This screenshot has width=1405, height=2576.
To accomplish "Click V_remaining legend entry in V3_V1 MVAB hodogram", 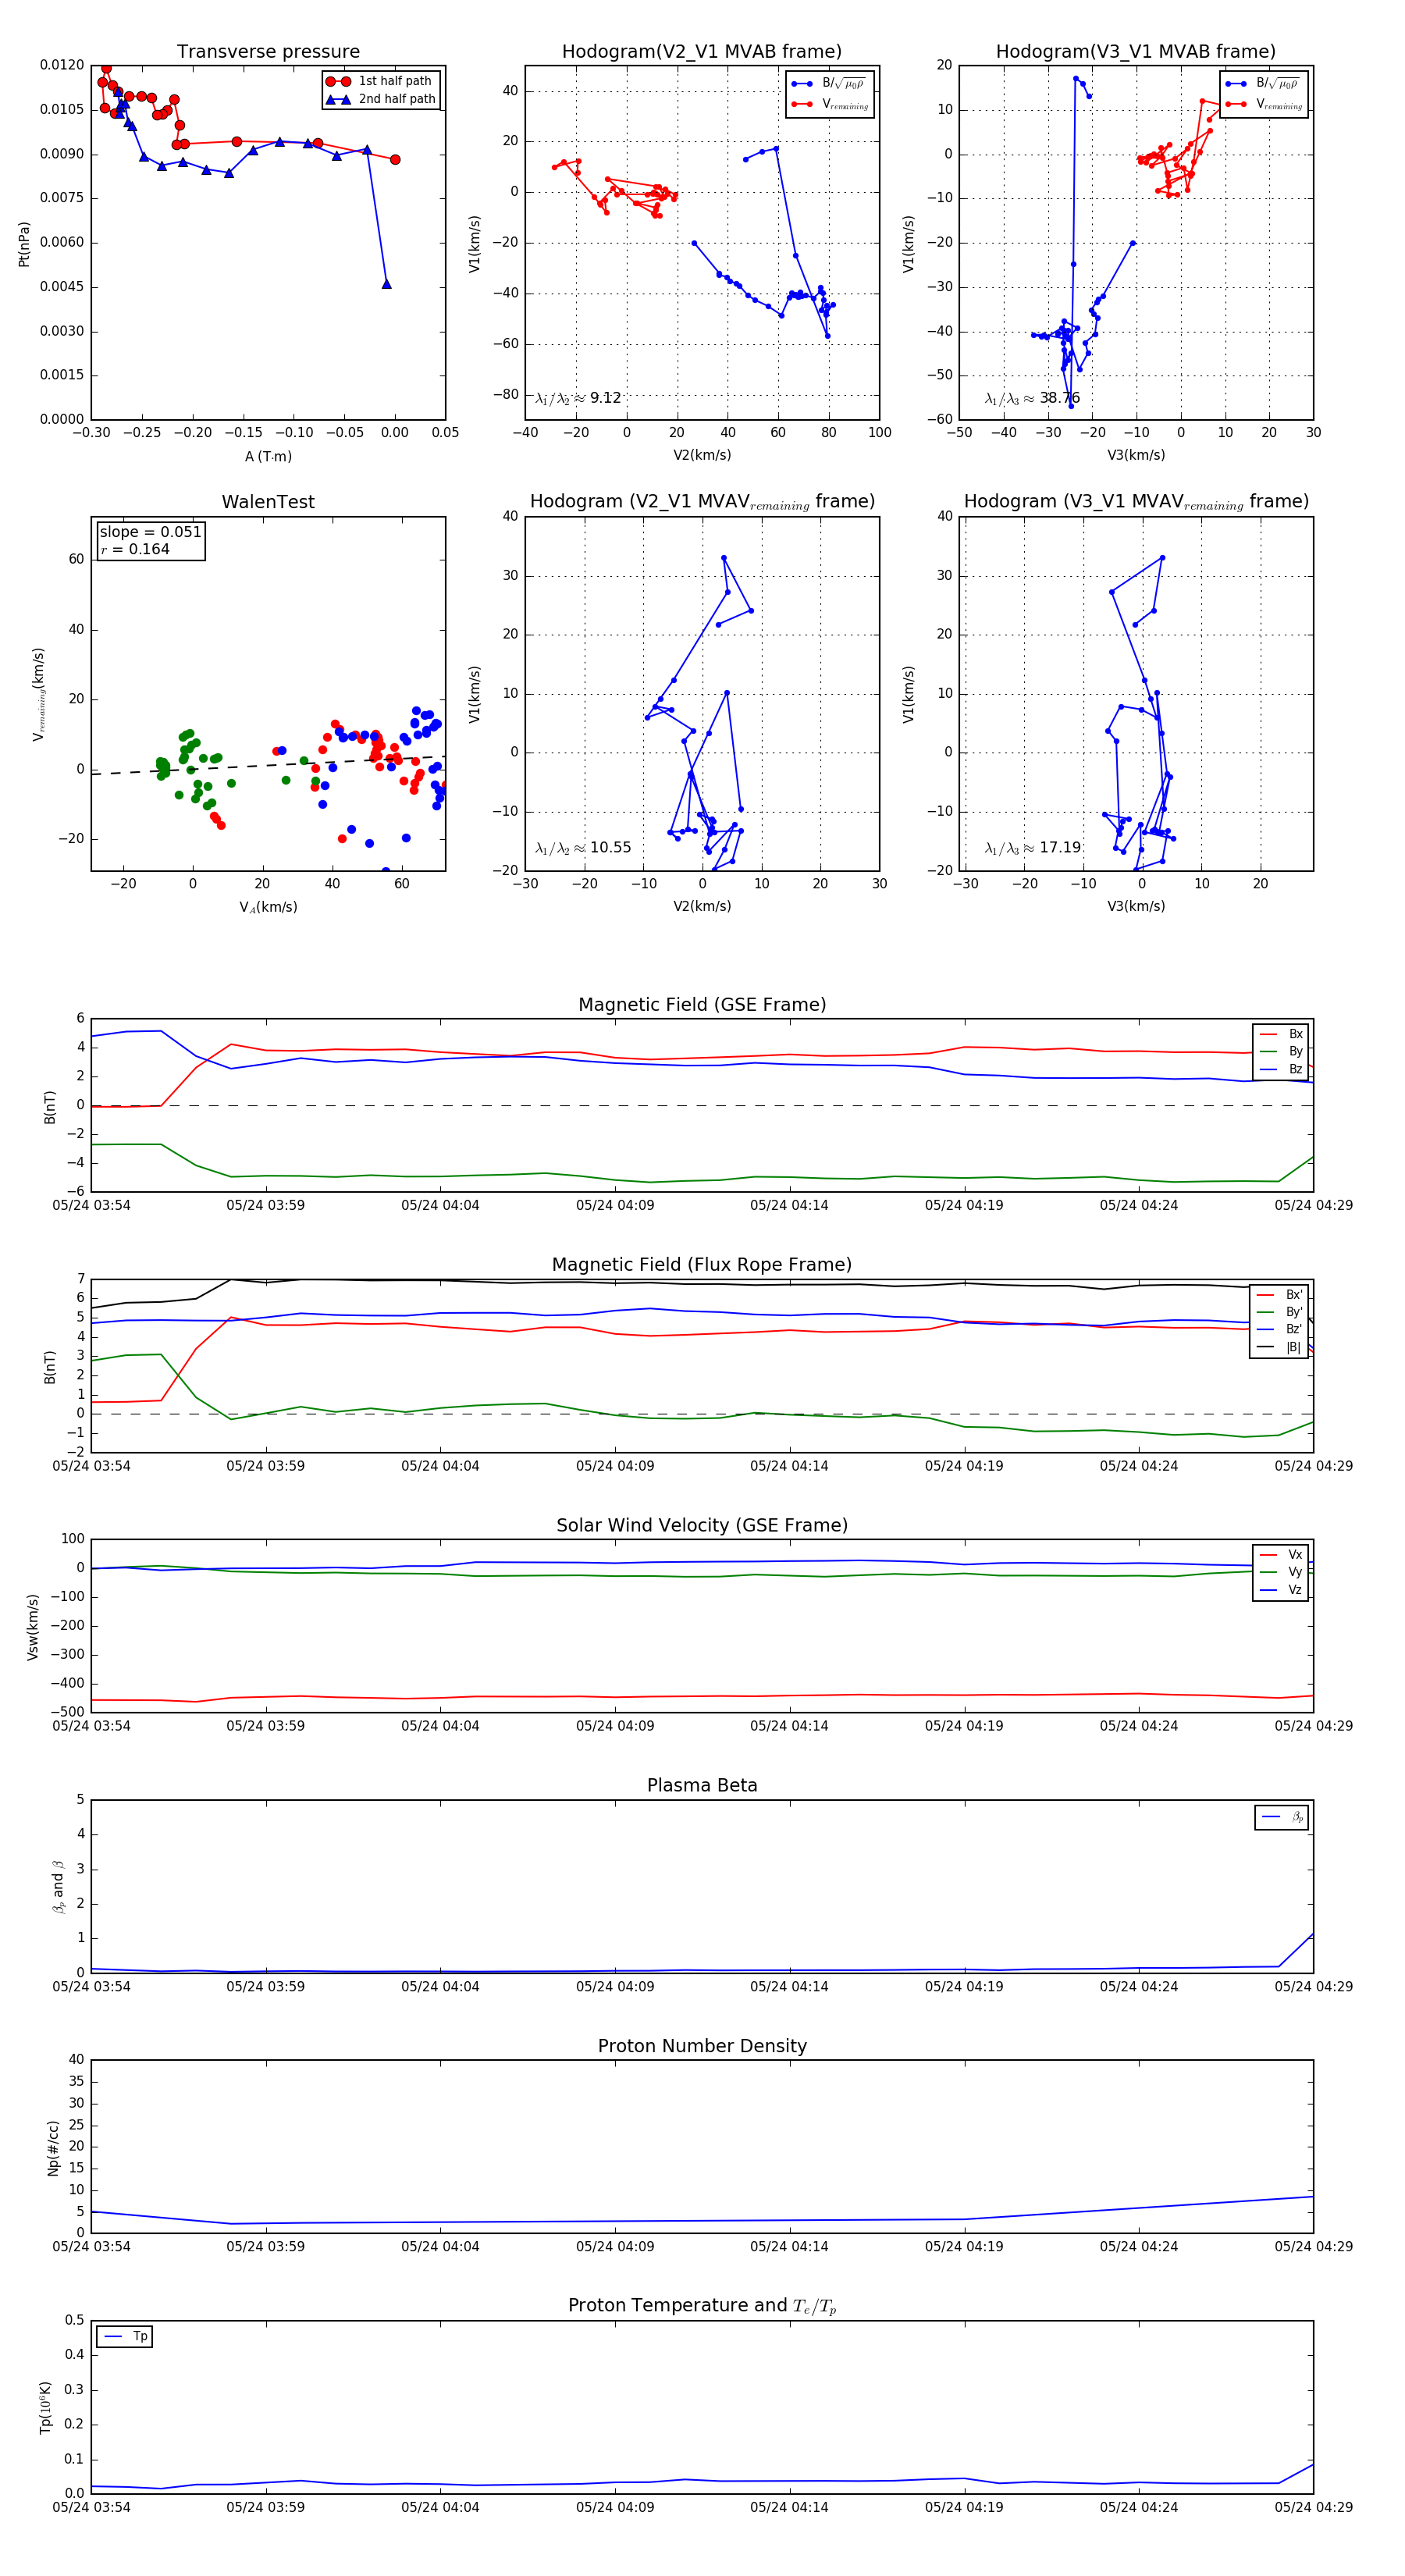I will click(x=1263, y=104).
